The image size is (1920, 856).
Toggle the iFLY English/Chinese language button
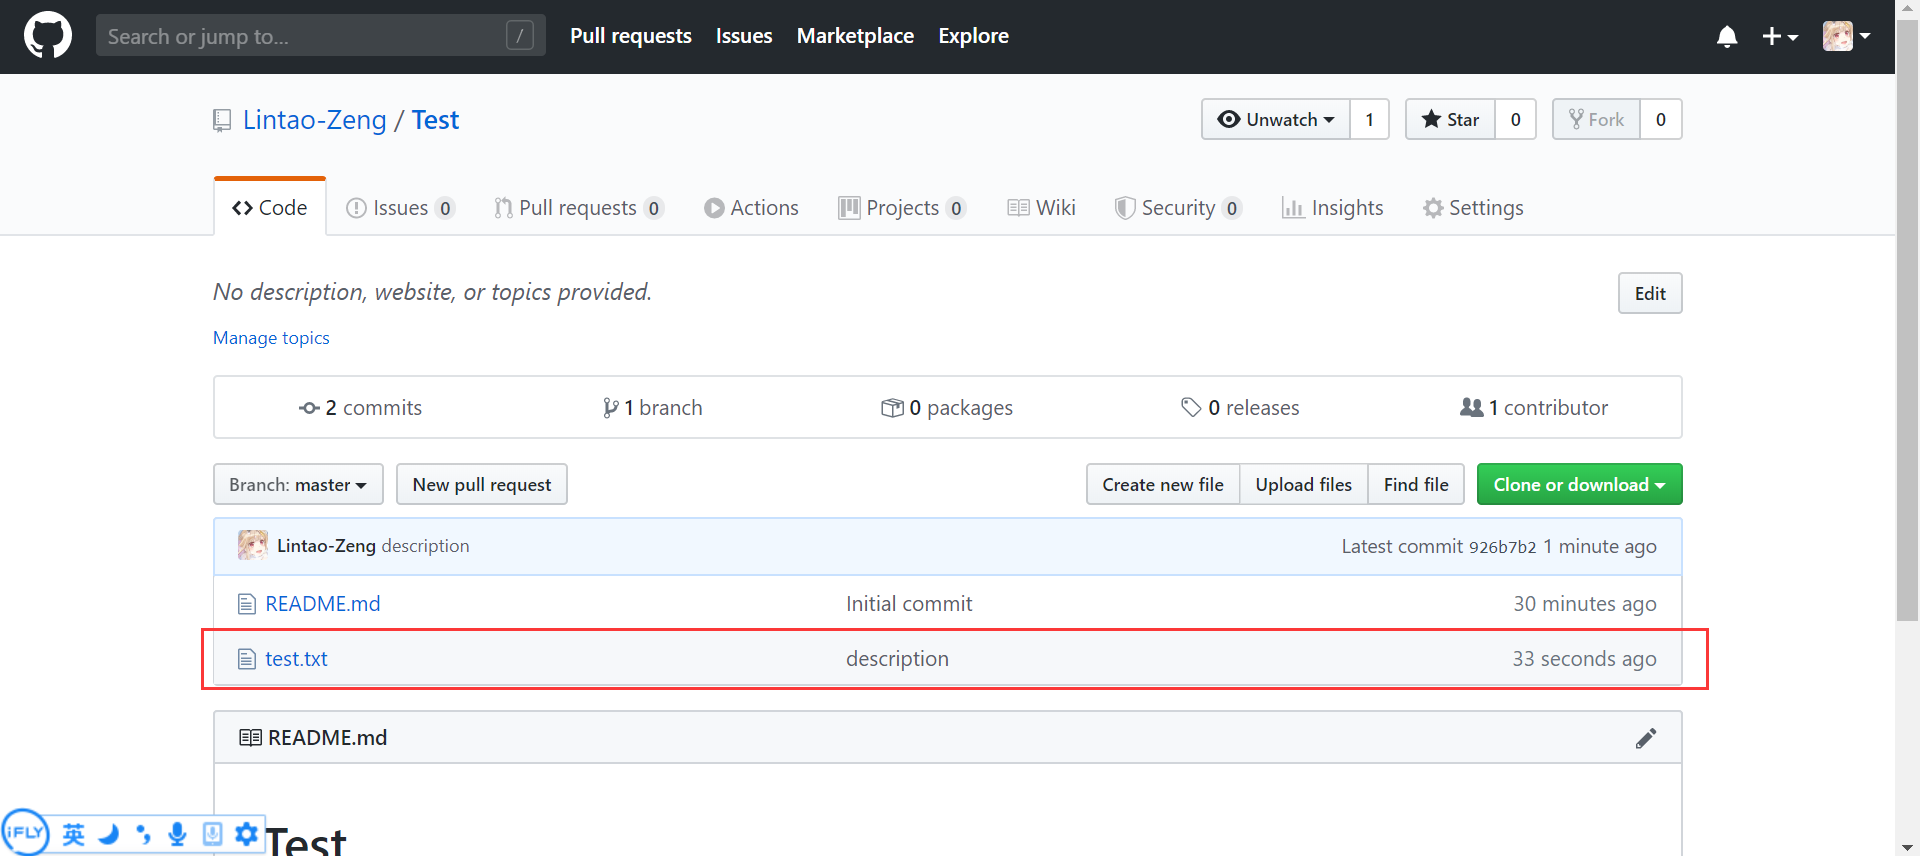(74, 834)
